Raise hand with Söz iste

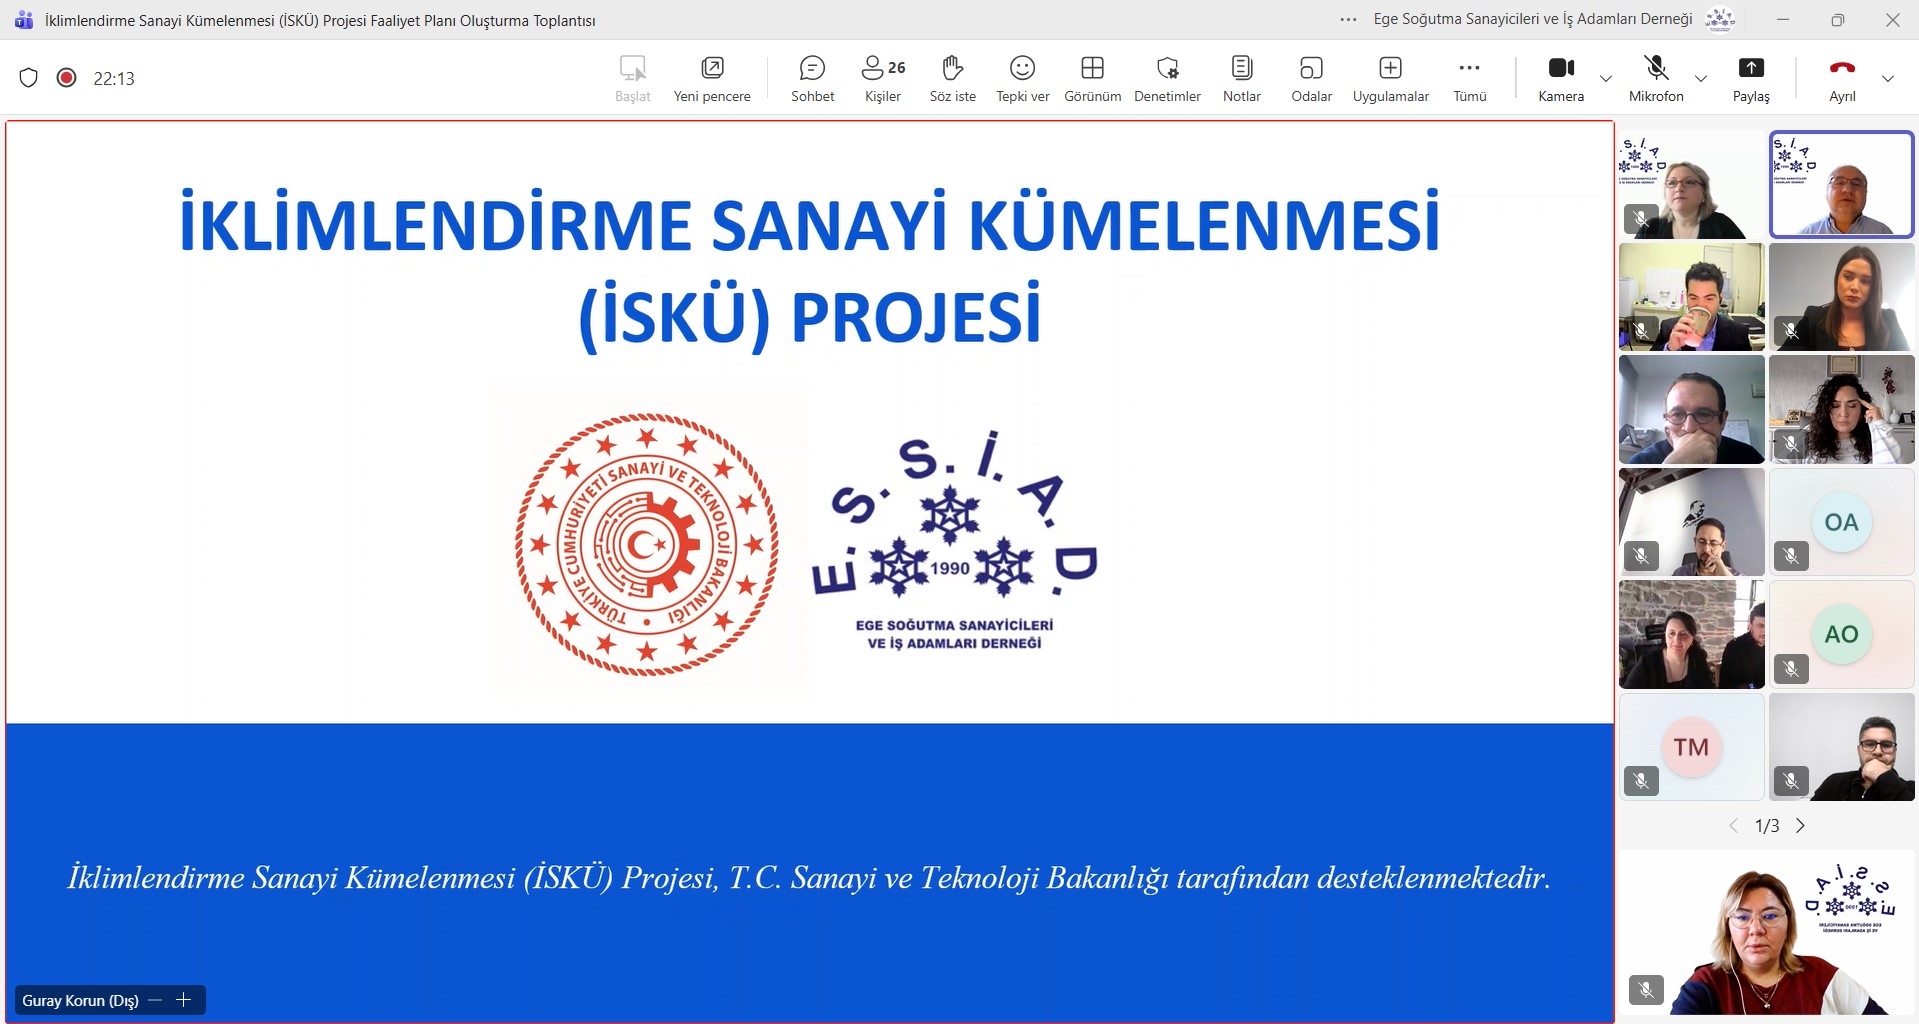click(952, 78)
